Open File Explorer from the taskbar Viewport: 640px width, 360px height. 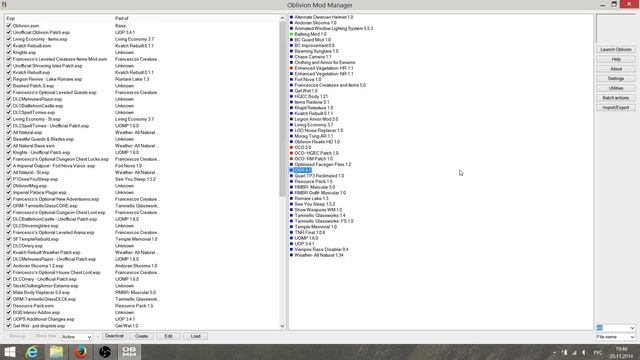pos(56,352)
